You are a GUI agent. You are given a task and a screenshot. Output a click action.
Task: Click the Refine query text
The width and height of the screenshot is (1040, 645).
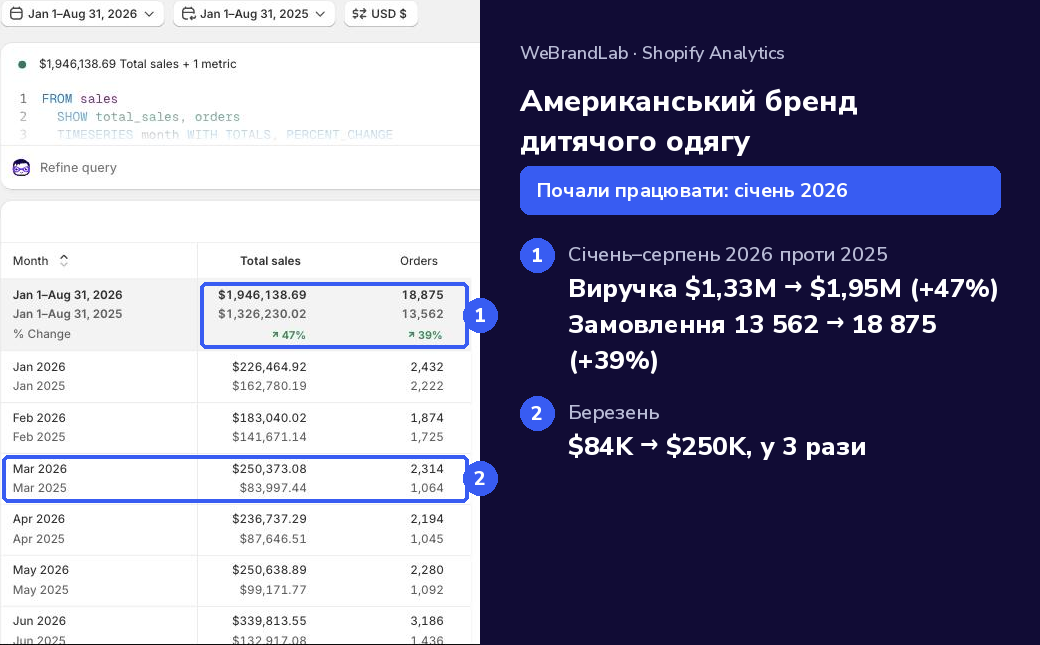pos(78,168)
